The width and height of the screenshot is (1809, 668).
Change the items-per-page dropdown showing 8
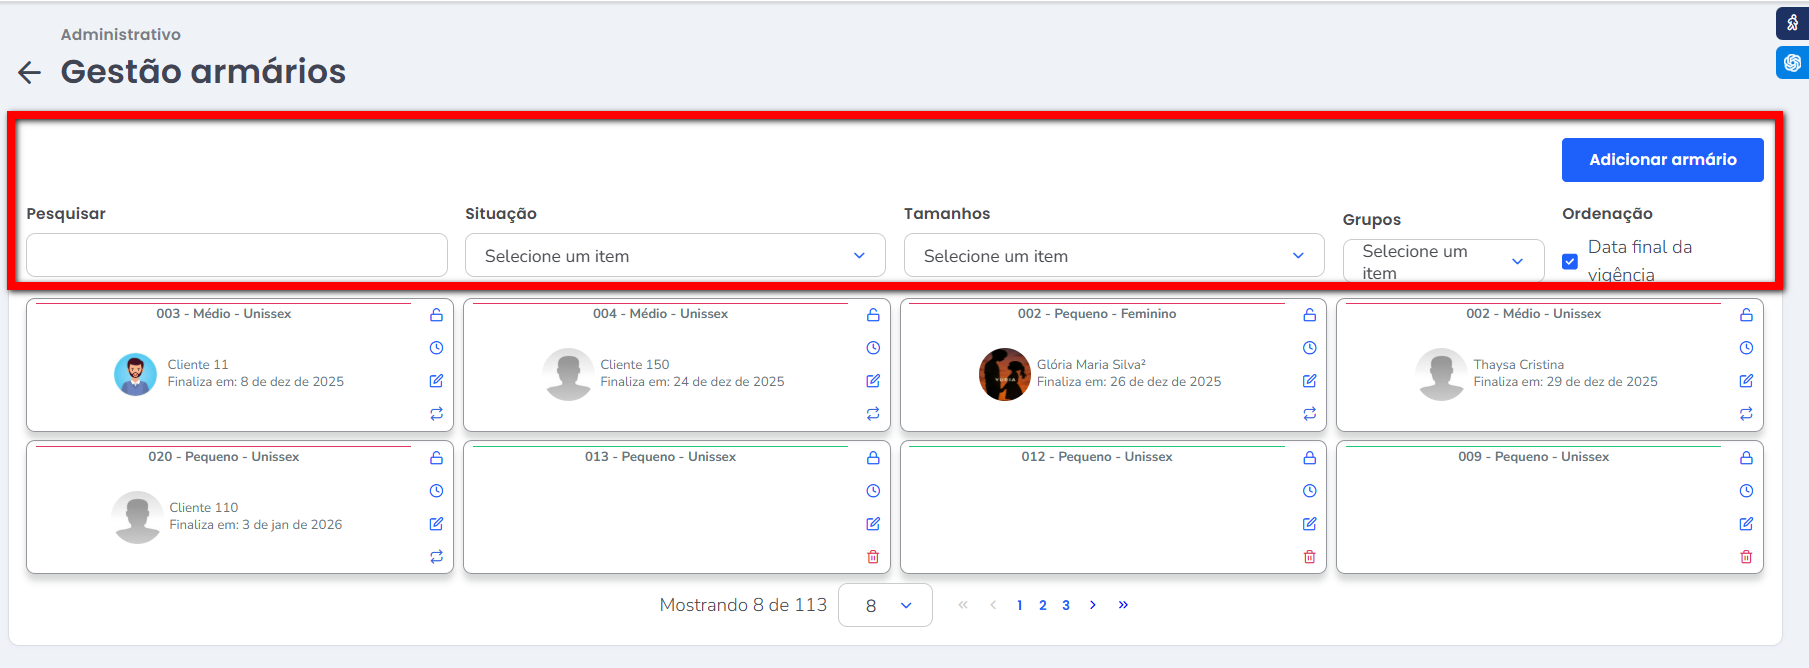pyautogui.click(x=885, y=605)
